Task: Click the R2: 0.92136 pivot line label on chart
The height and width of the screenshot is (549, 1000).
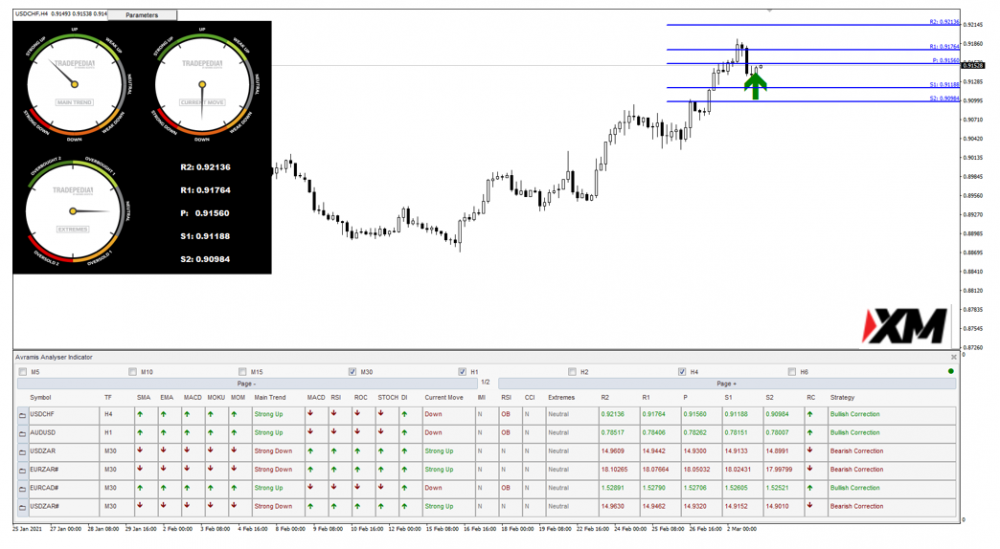Action: tap(944, 22)
